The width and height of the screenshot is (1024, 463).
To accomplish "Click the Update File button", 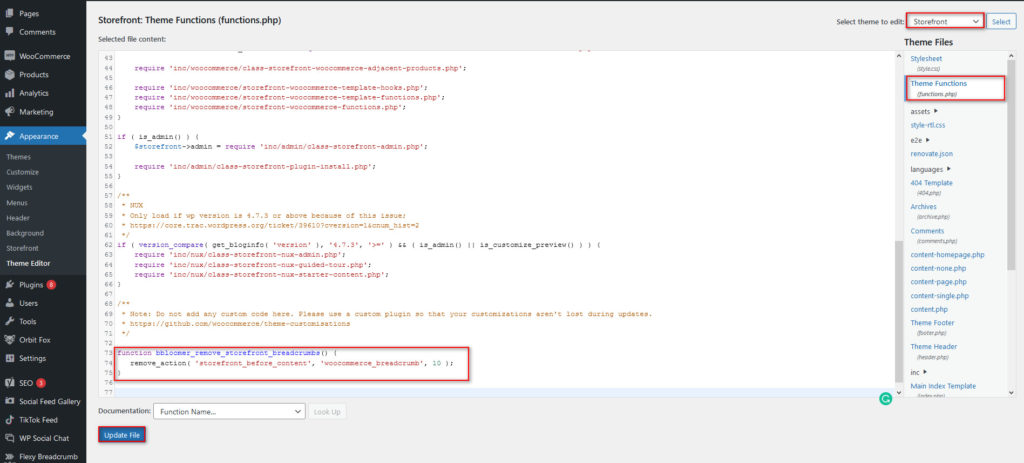I will tap(121, 435).
